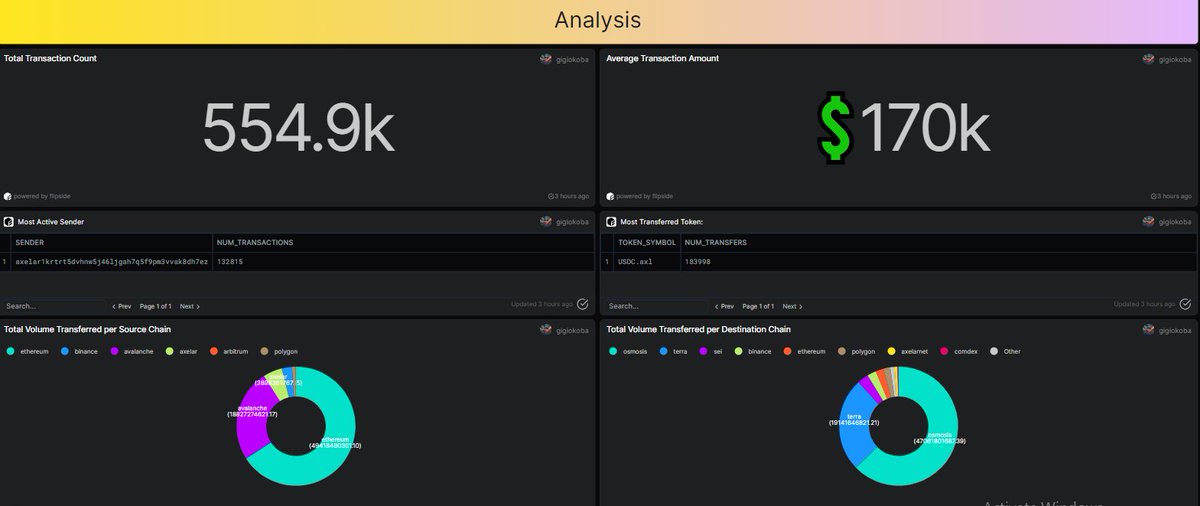Click the 554.9k total transaction value
The image size is (1200, 506).
click(x=297, y=128)
